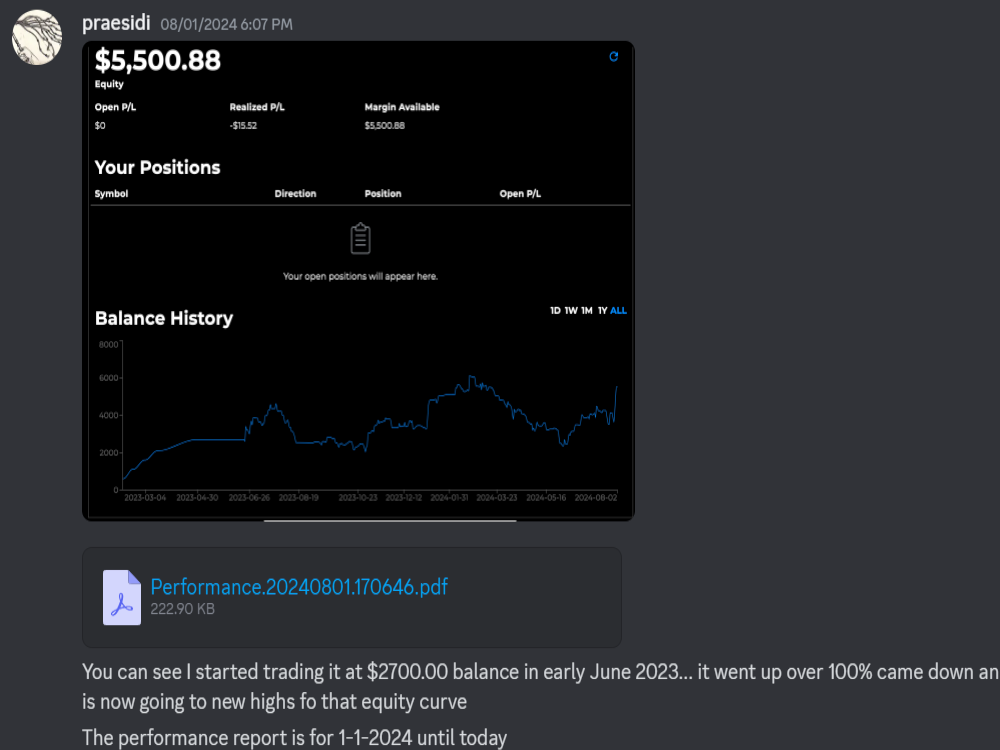Click the PDF file icon
The height and width of the screenshot is (750, 1000).
coord(122,597)
